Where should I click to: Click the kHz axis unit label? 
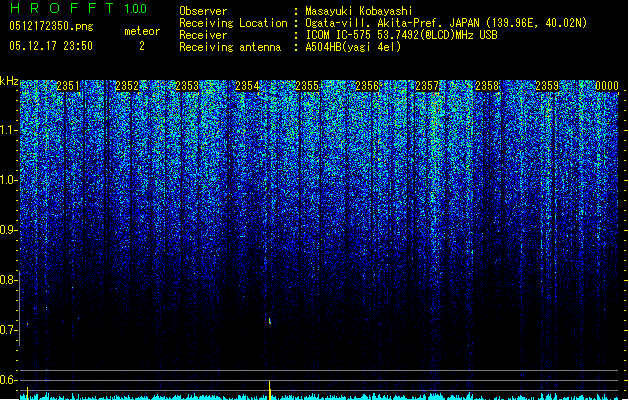coord(9,81)
